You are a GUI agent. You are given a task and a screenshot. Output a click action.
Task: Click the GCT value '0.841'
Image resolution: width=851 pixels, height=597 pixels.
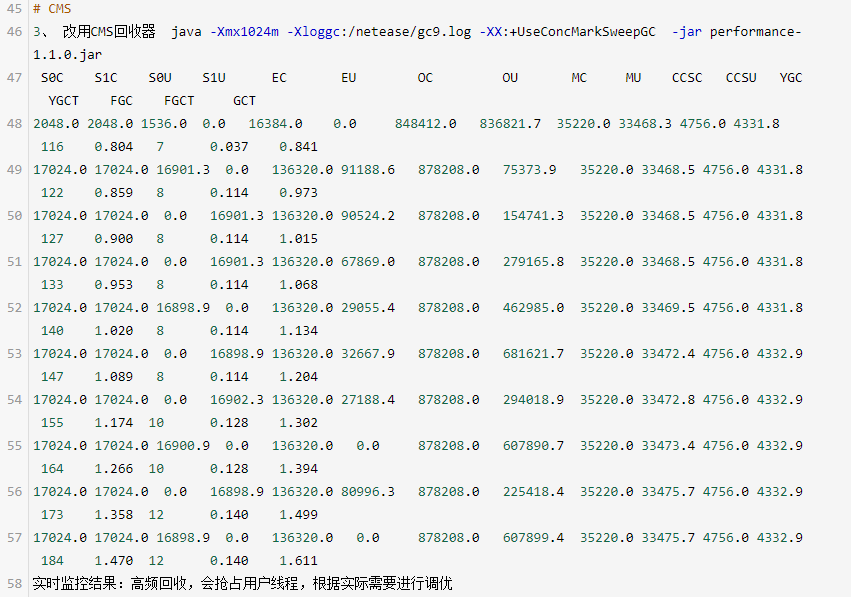click(x=299, y=147)
